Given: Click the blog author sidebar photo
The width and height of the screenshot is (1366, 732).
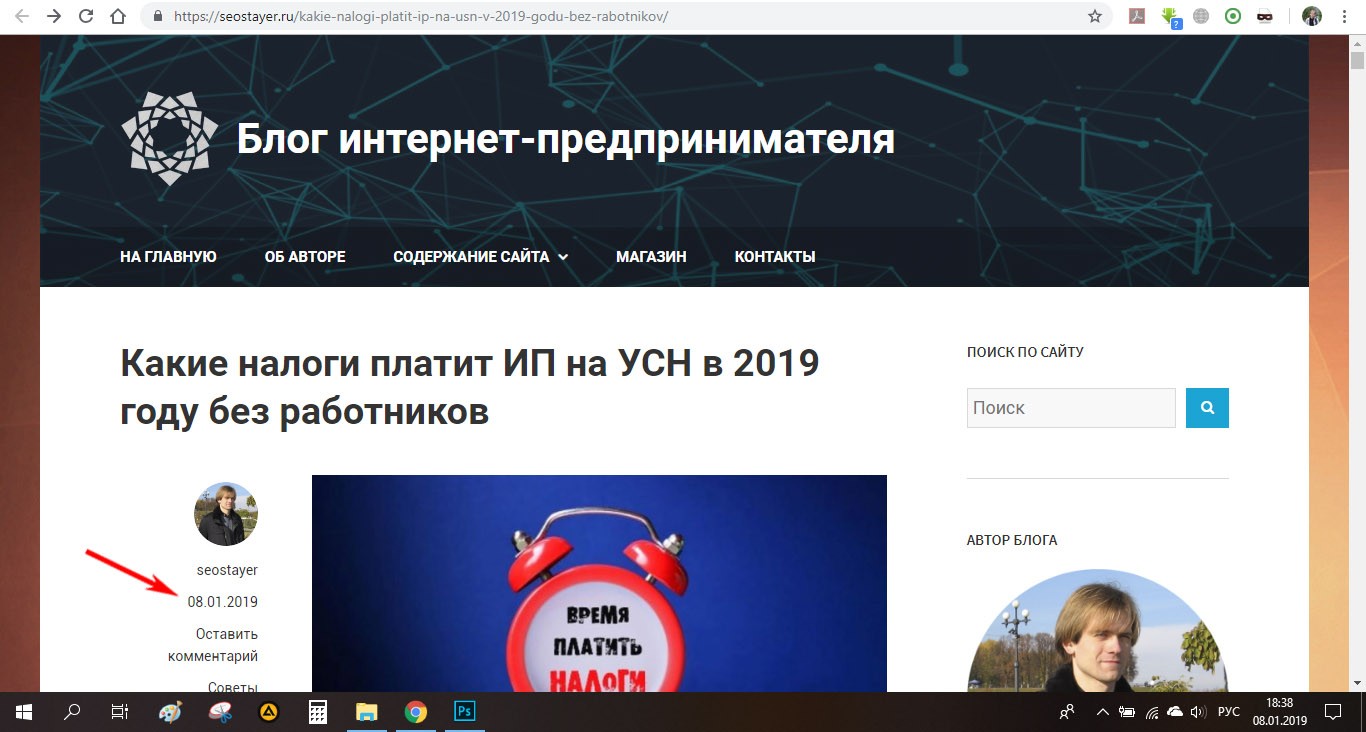Looking at the screenshot, I should tap(1098, 632).
